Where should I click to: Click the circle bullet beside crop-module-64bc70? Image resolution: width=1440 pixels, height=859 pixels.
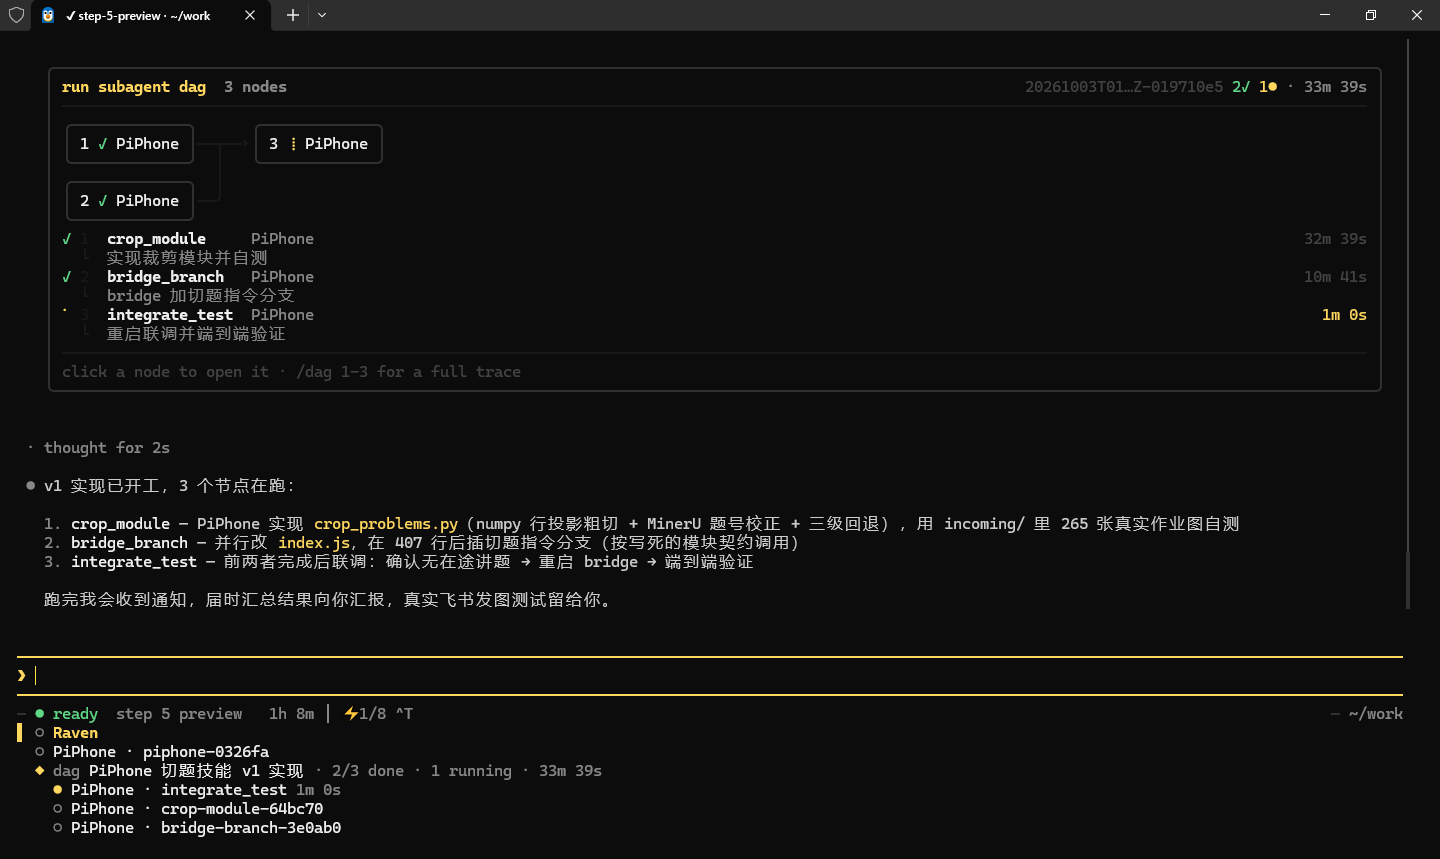point(58,809)
